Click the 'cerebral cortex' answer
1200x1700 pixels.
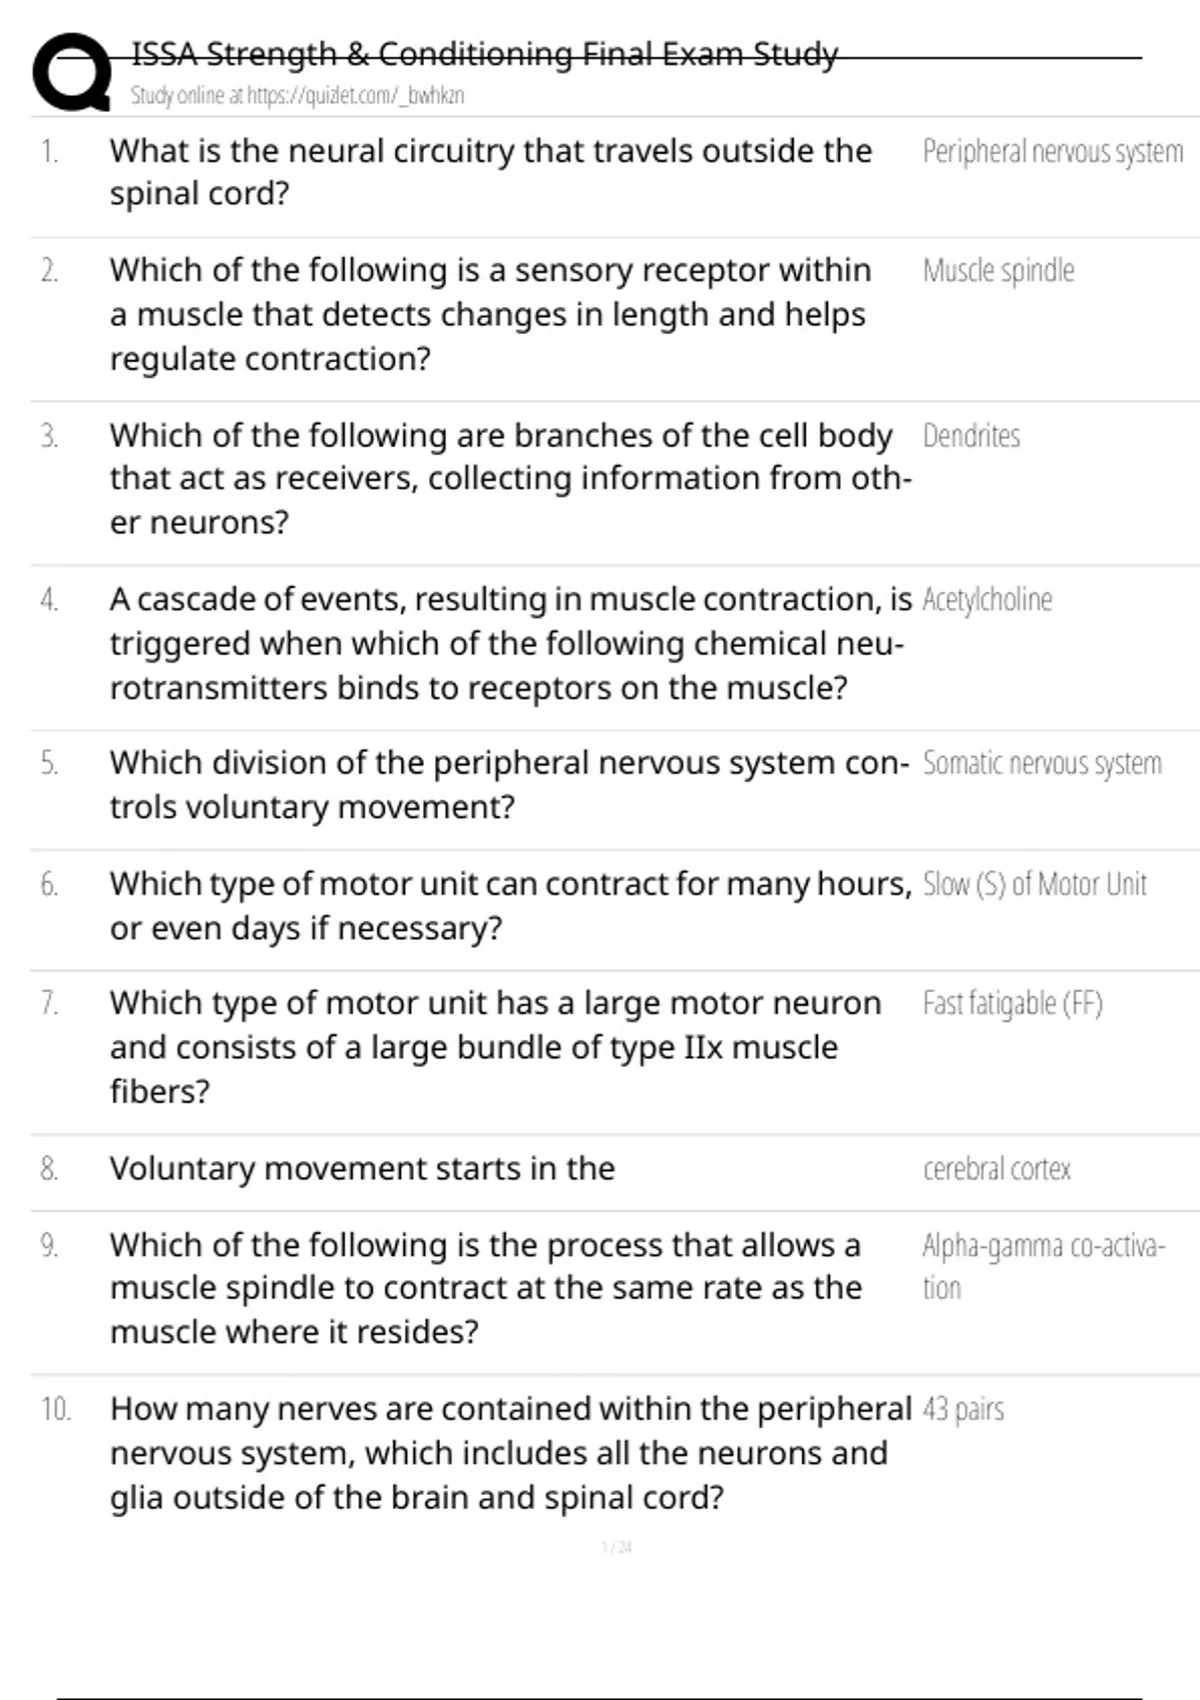(996, 1169)
